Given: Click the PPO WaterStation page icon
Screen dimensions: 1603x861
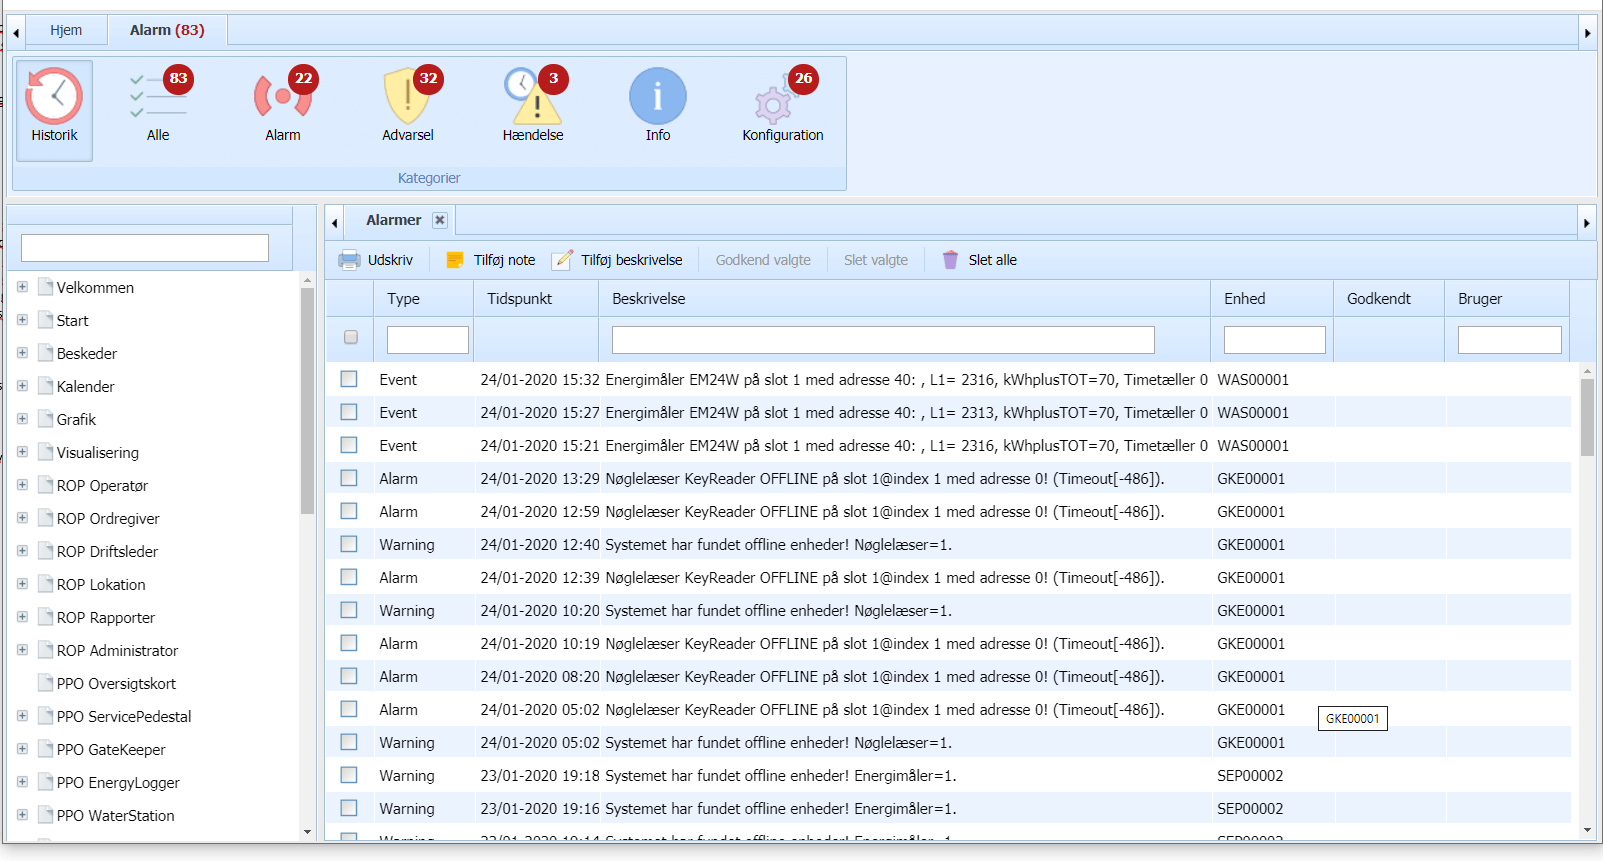Looking at the screenshot, I should pyautogui.click(x=45, y=815).
